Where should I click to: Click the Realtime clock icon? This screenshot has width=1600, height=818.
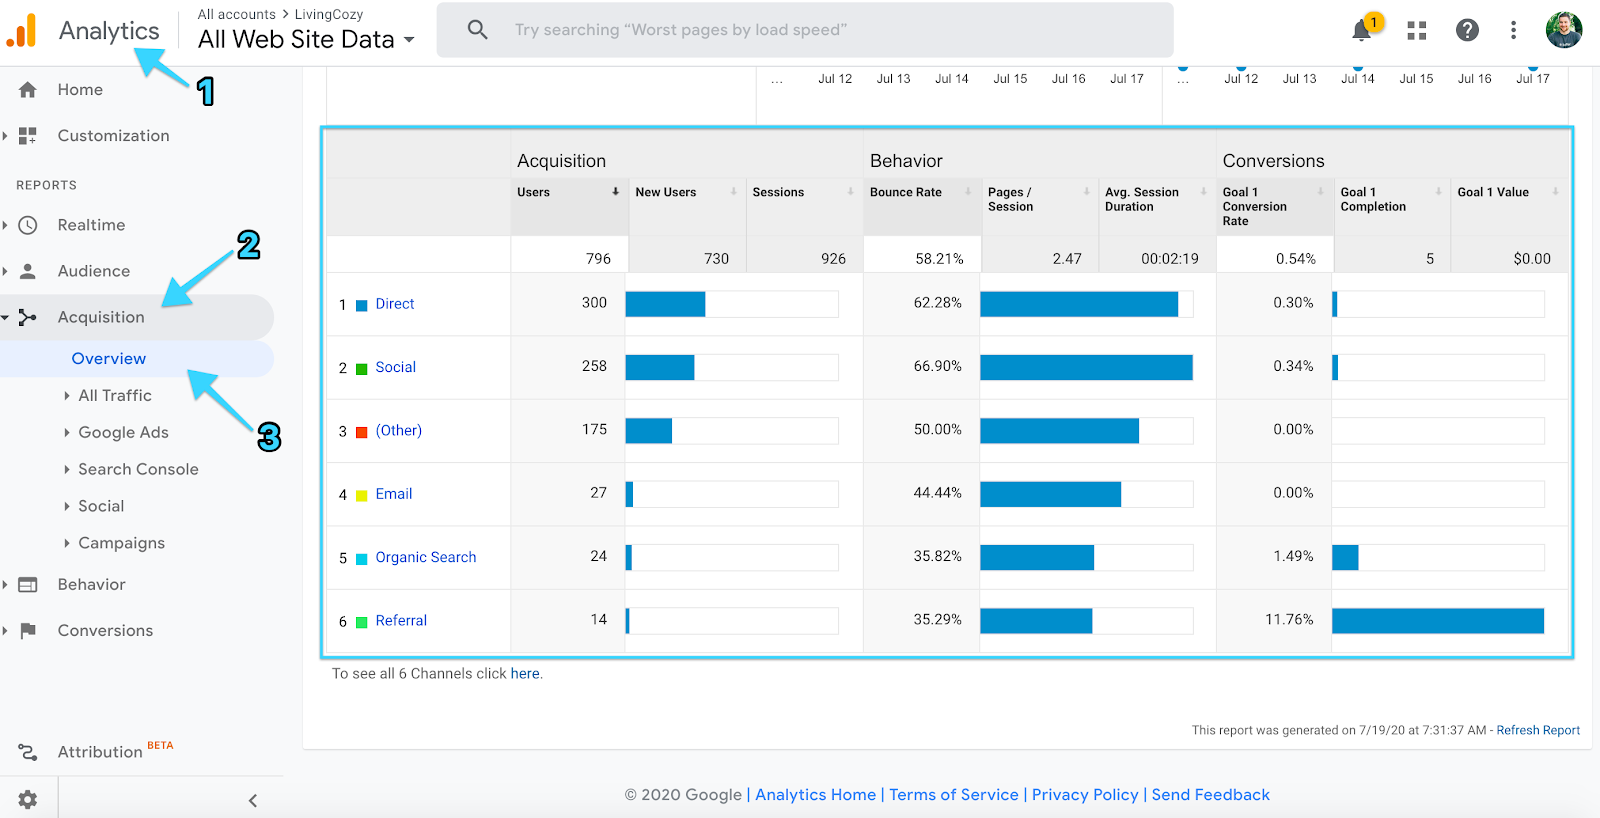pyautogui.click(x=28, y=225)
